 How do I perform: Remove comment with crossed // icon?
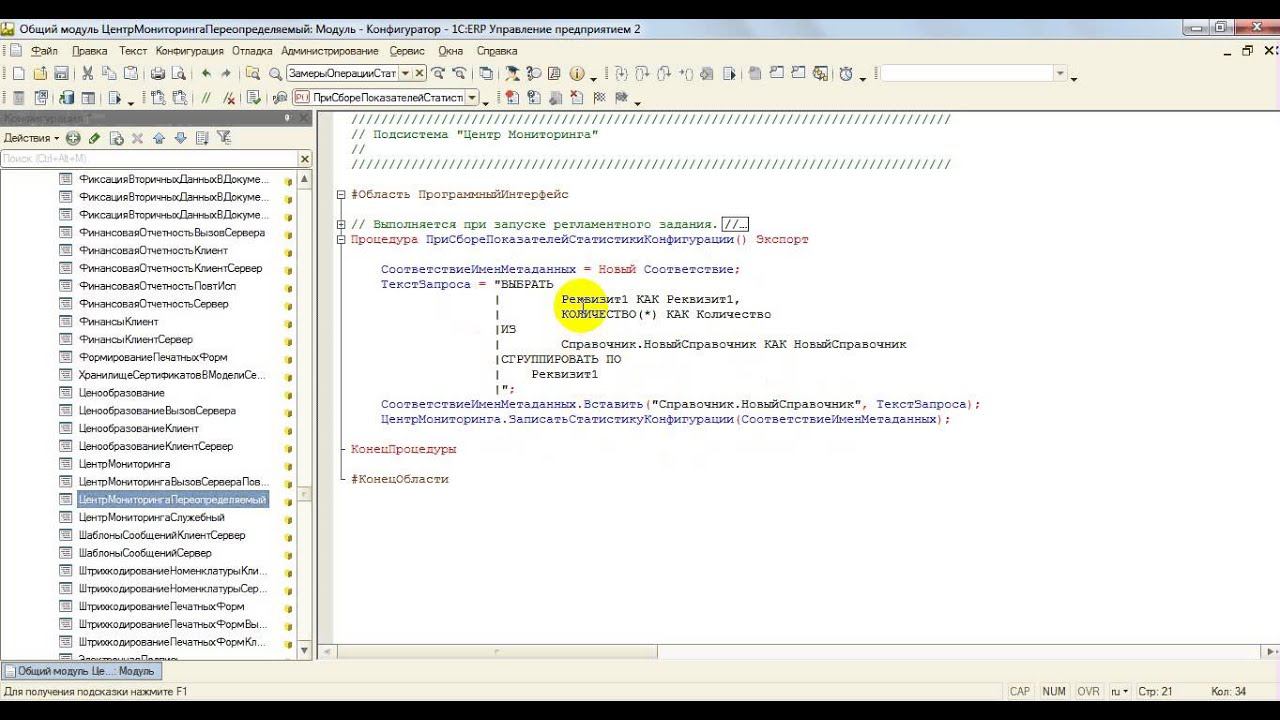[229, 98]
